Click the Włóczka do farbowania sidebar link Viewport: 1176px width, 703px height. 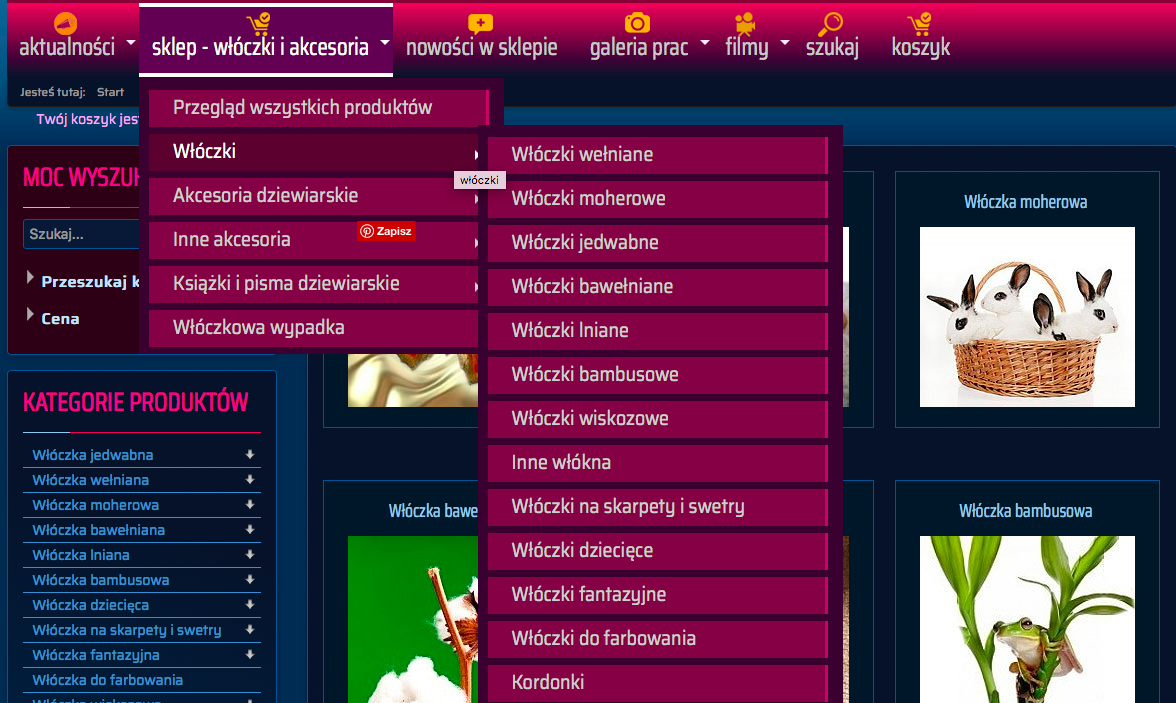tap(107, 680)
